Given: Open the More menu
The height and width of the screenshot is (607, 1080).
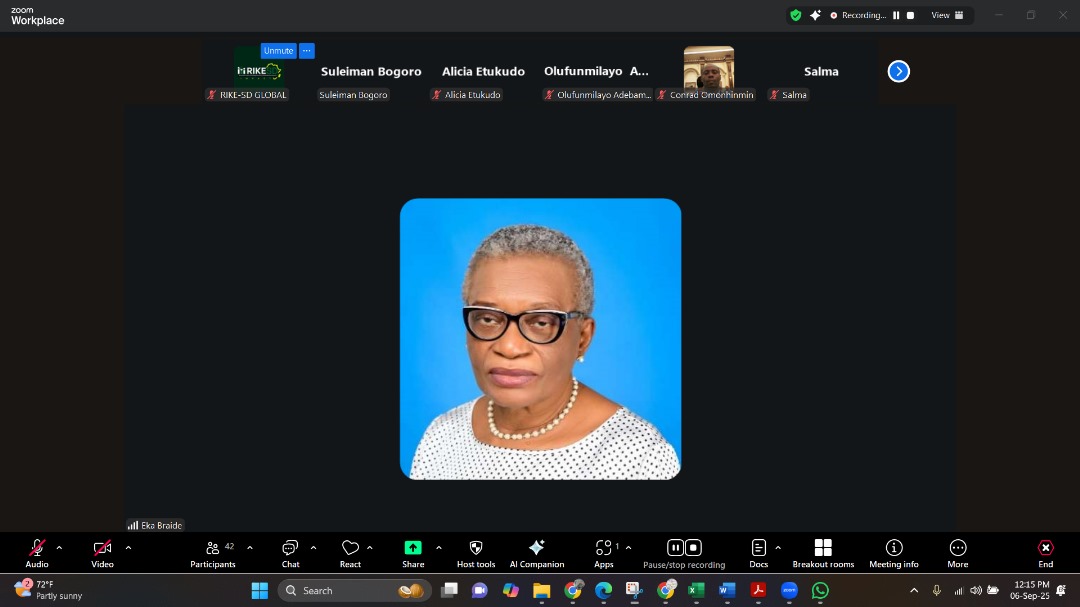Looking at the screenshot, I should [x=957, y=553].
